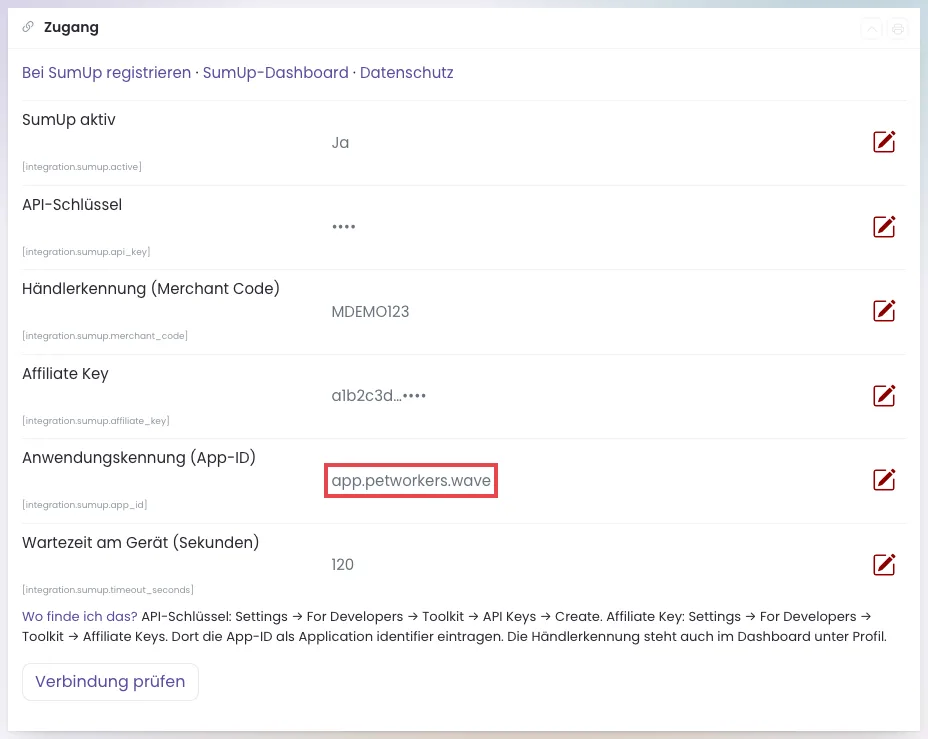Click the Händlerkennung (Merchant Code) label
The width and height of the screenshot is (928, 739).
pos(151,289)
